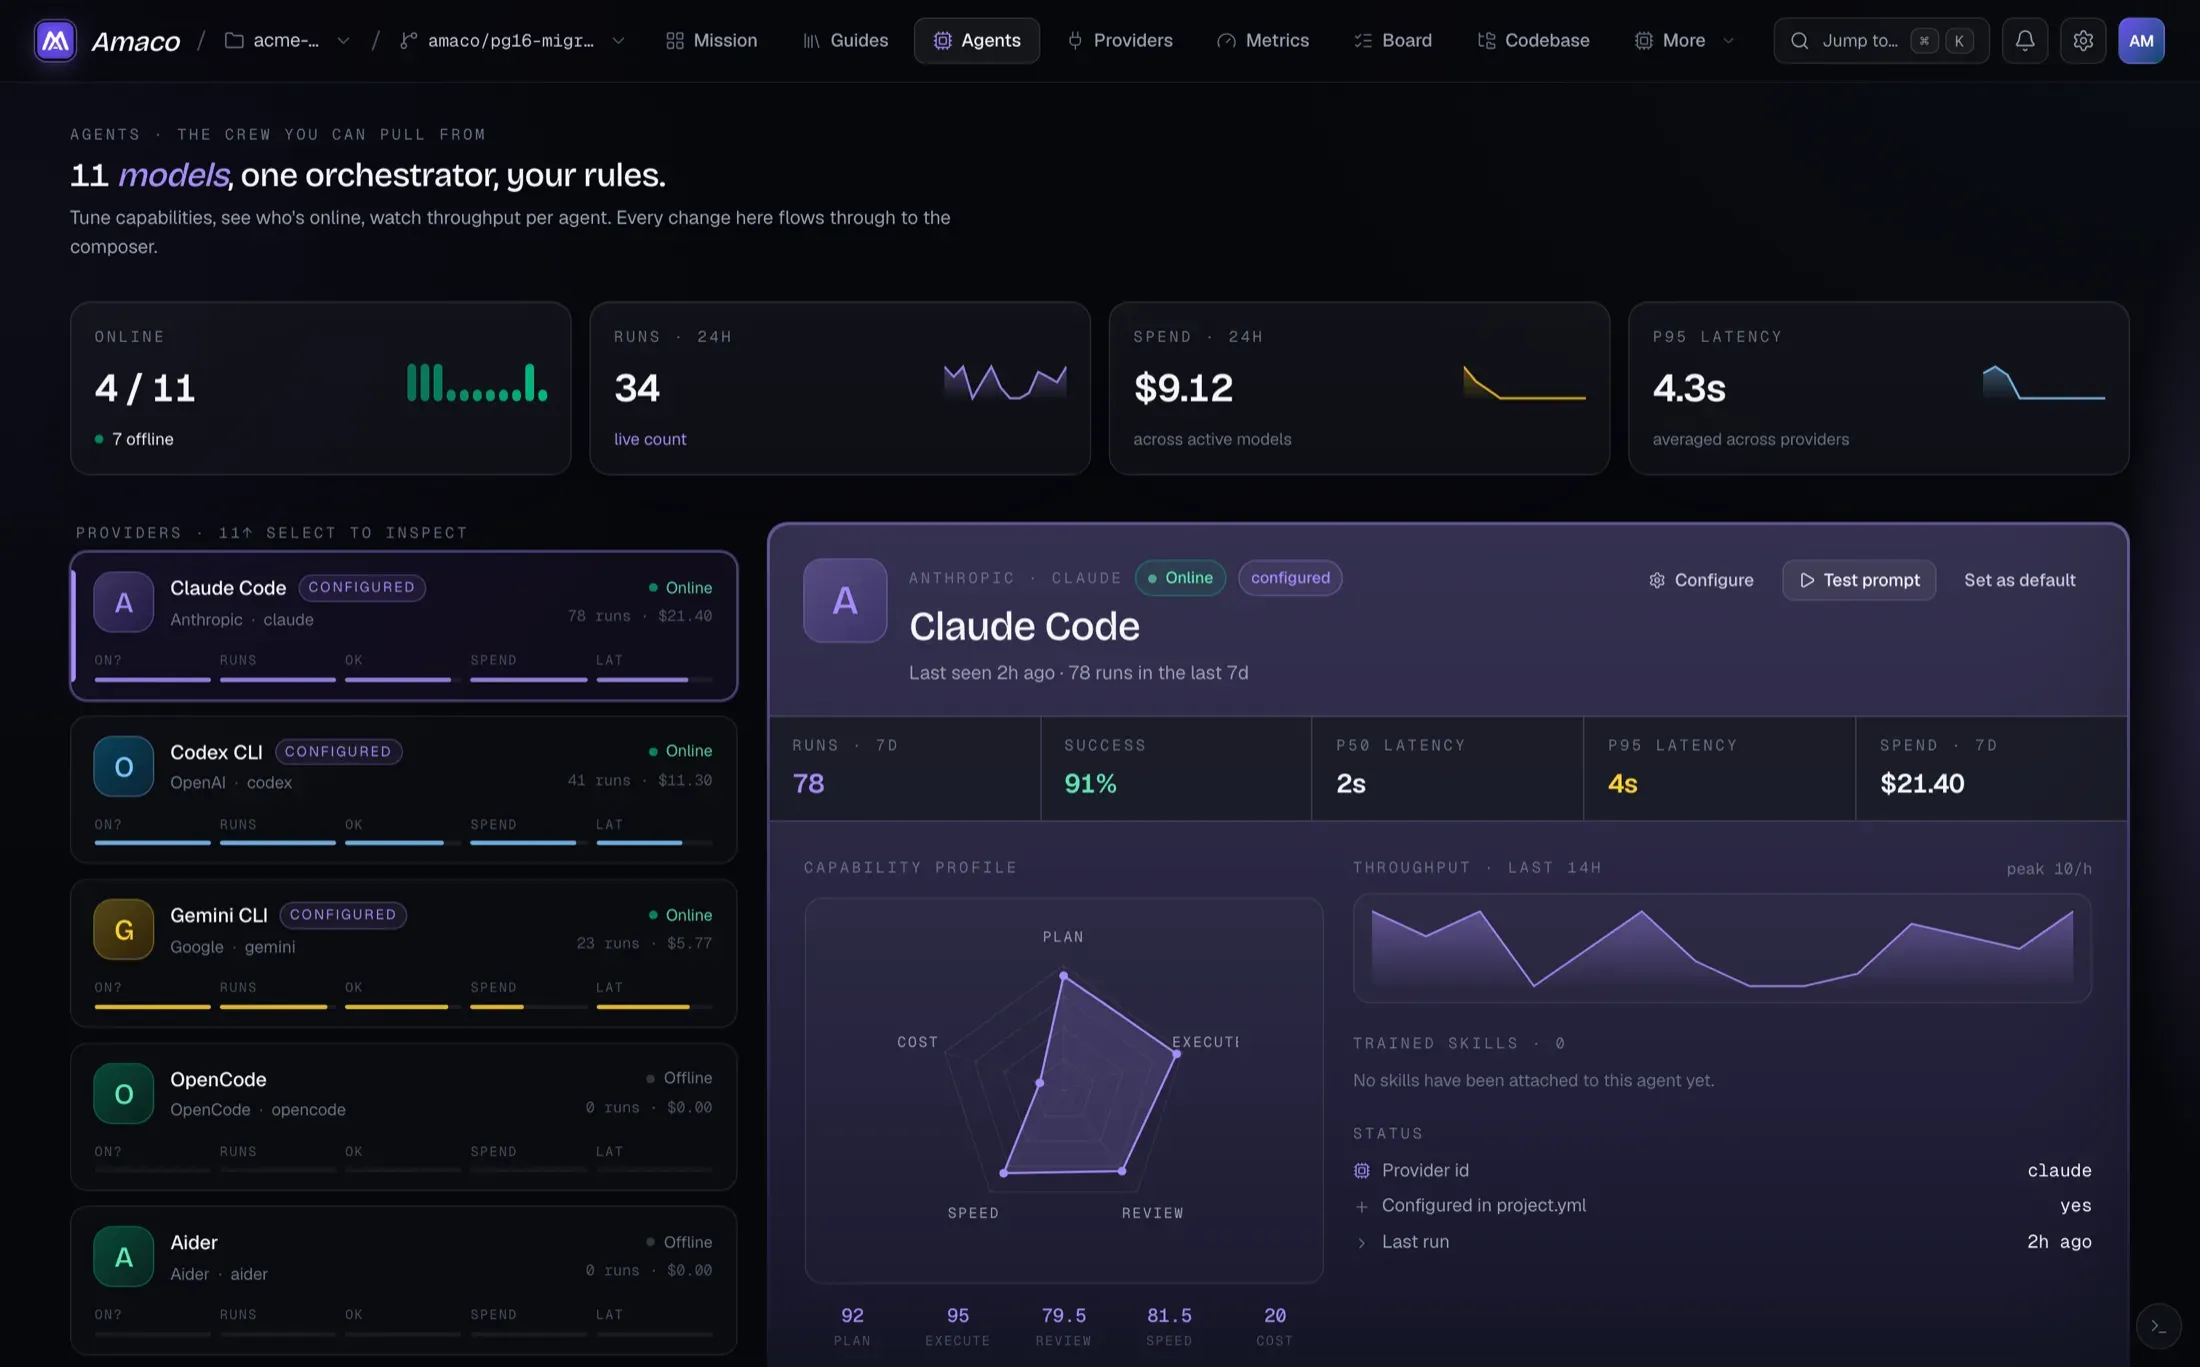Click the 7 offline status text
This screenshot has width=2200, height=1367.
coord(142,439)
